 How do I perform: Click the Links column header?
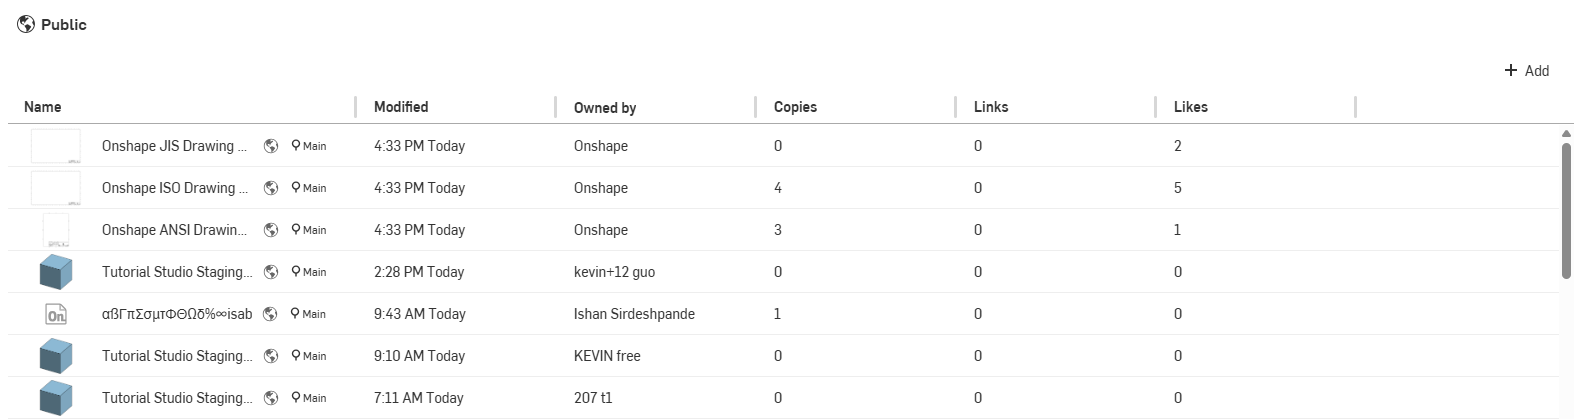(x=991, y=107)
